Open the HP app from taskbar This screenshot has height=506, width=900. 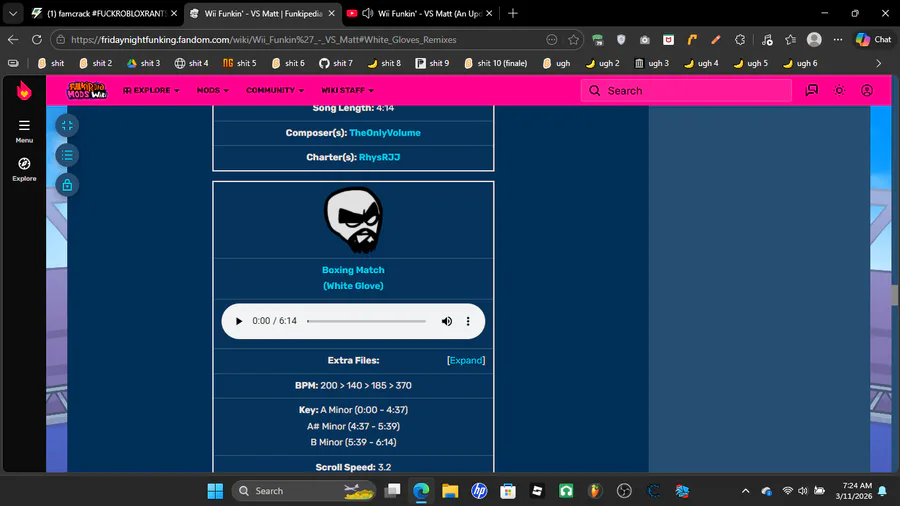(x=479, y=491)
